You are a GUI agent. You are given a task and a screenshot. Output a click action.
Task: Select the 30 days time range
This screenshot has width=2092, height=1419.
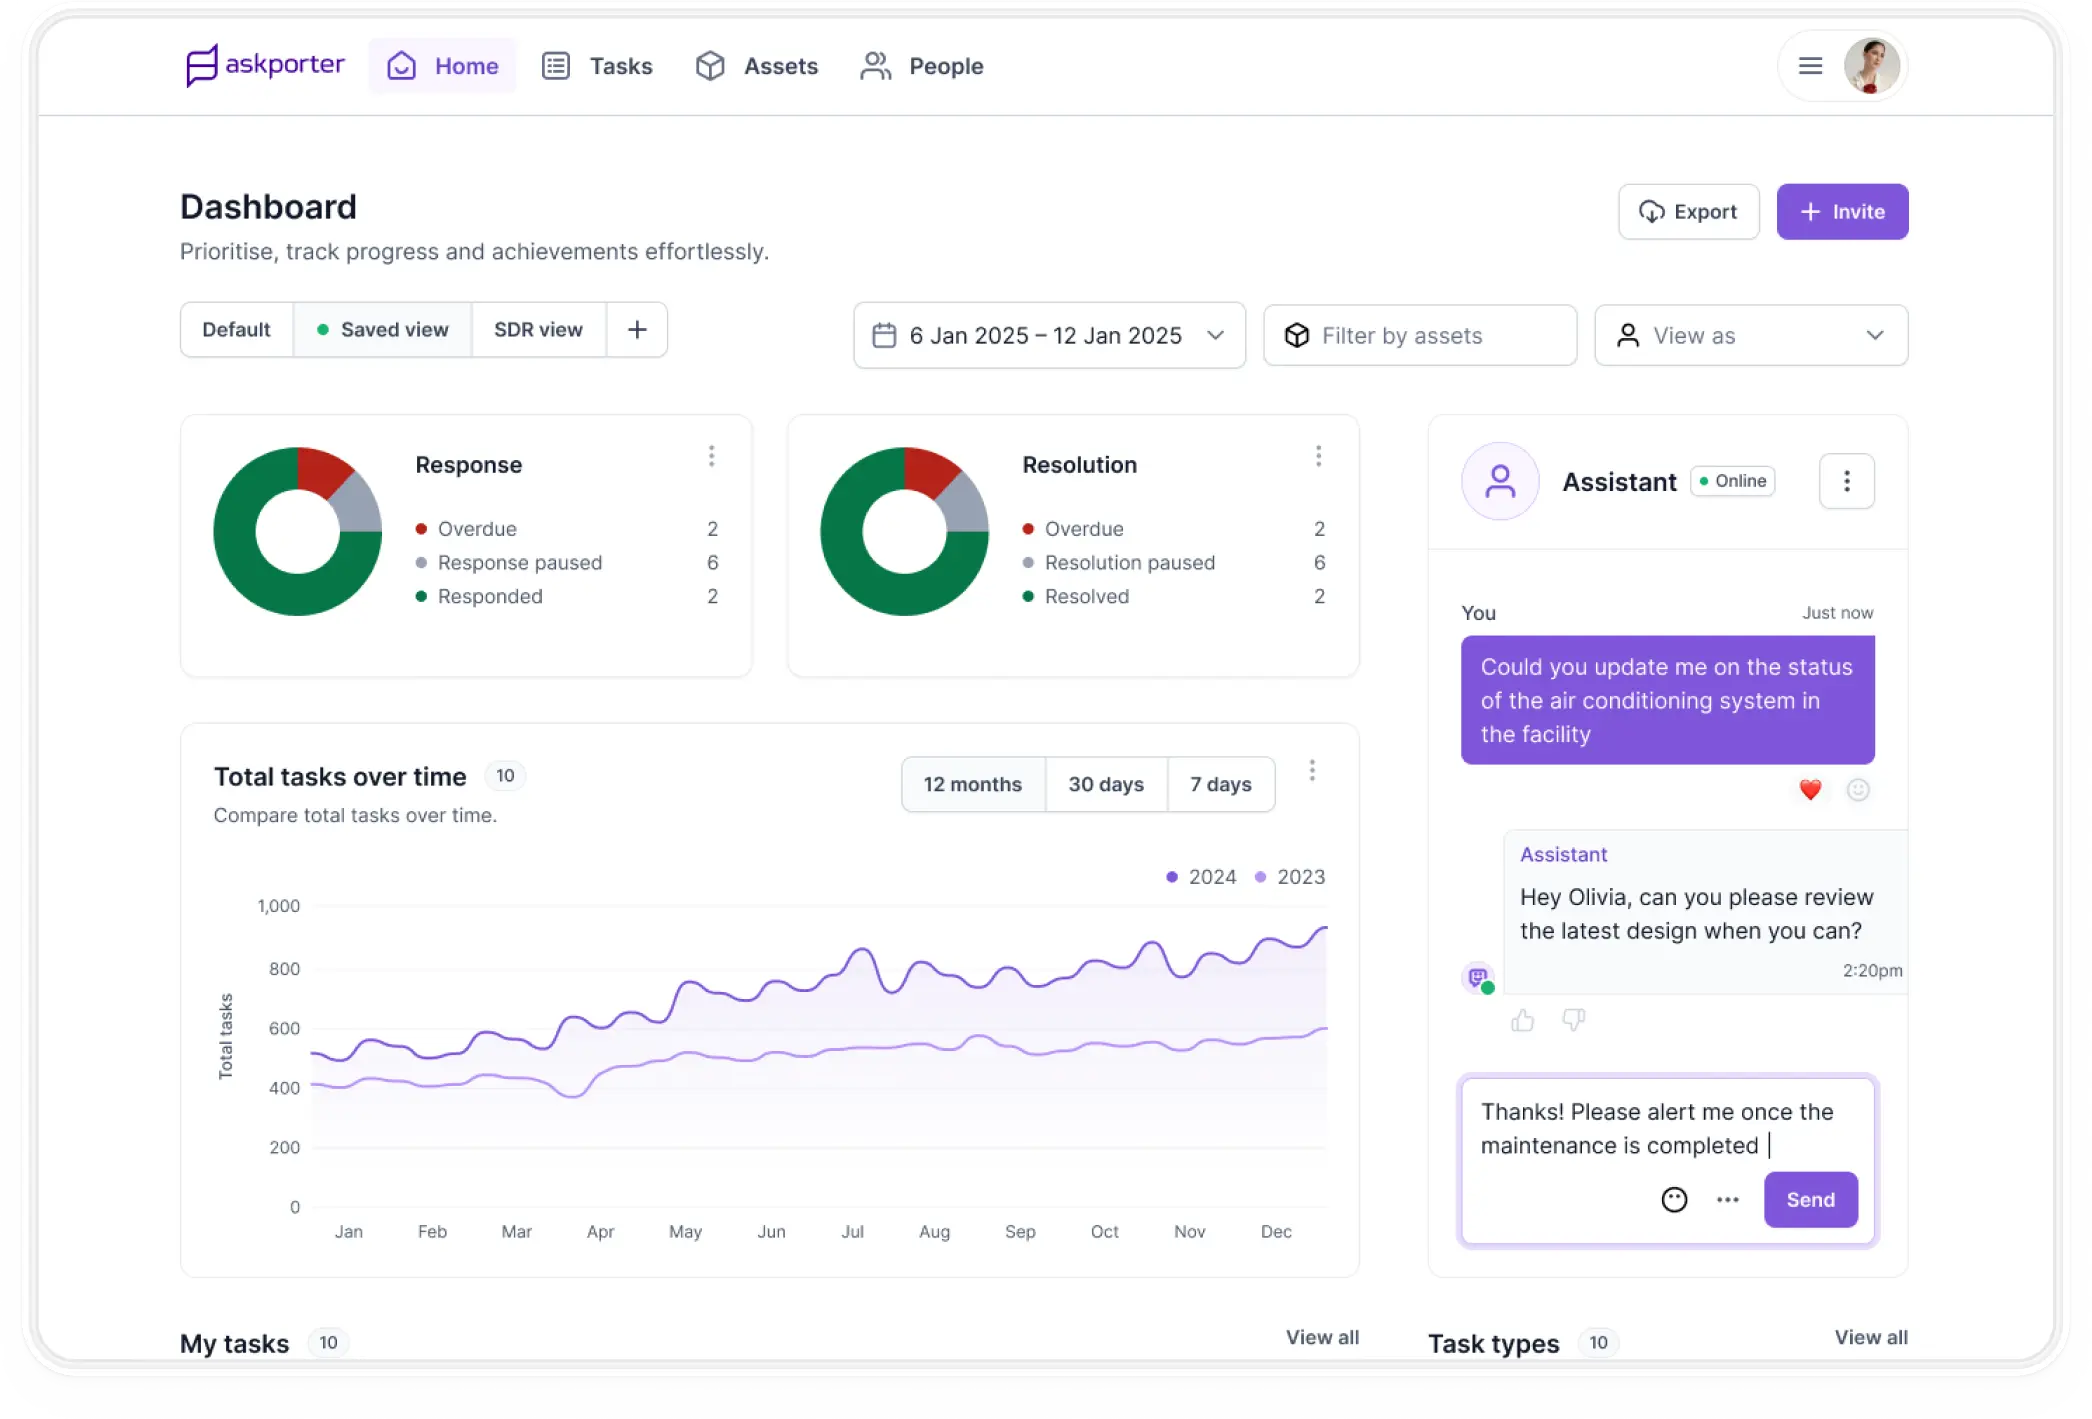(x=1106, y=784)
